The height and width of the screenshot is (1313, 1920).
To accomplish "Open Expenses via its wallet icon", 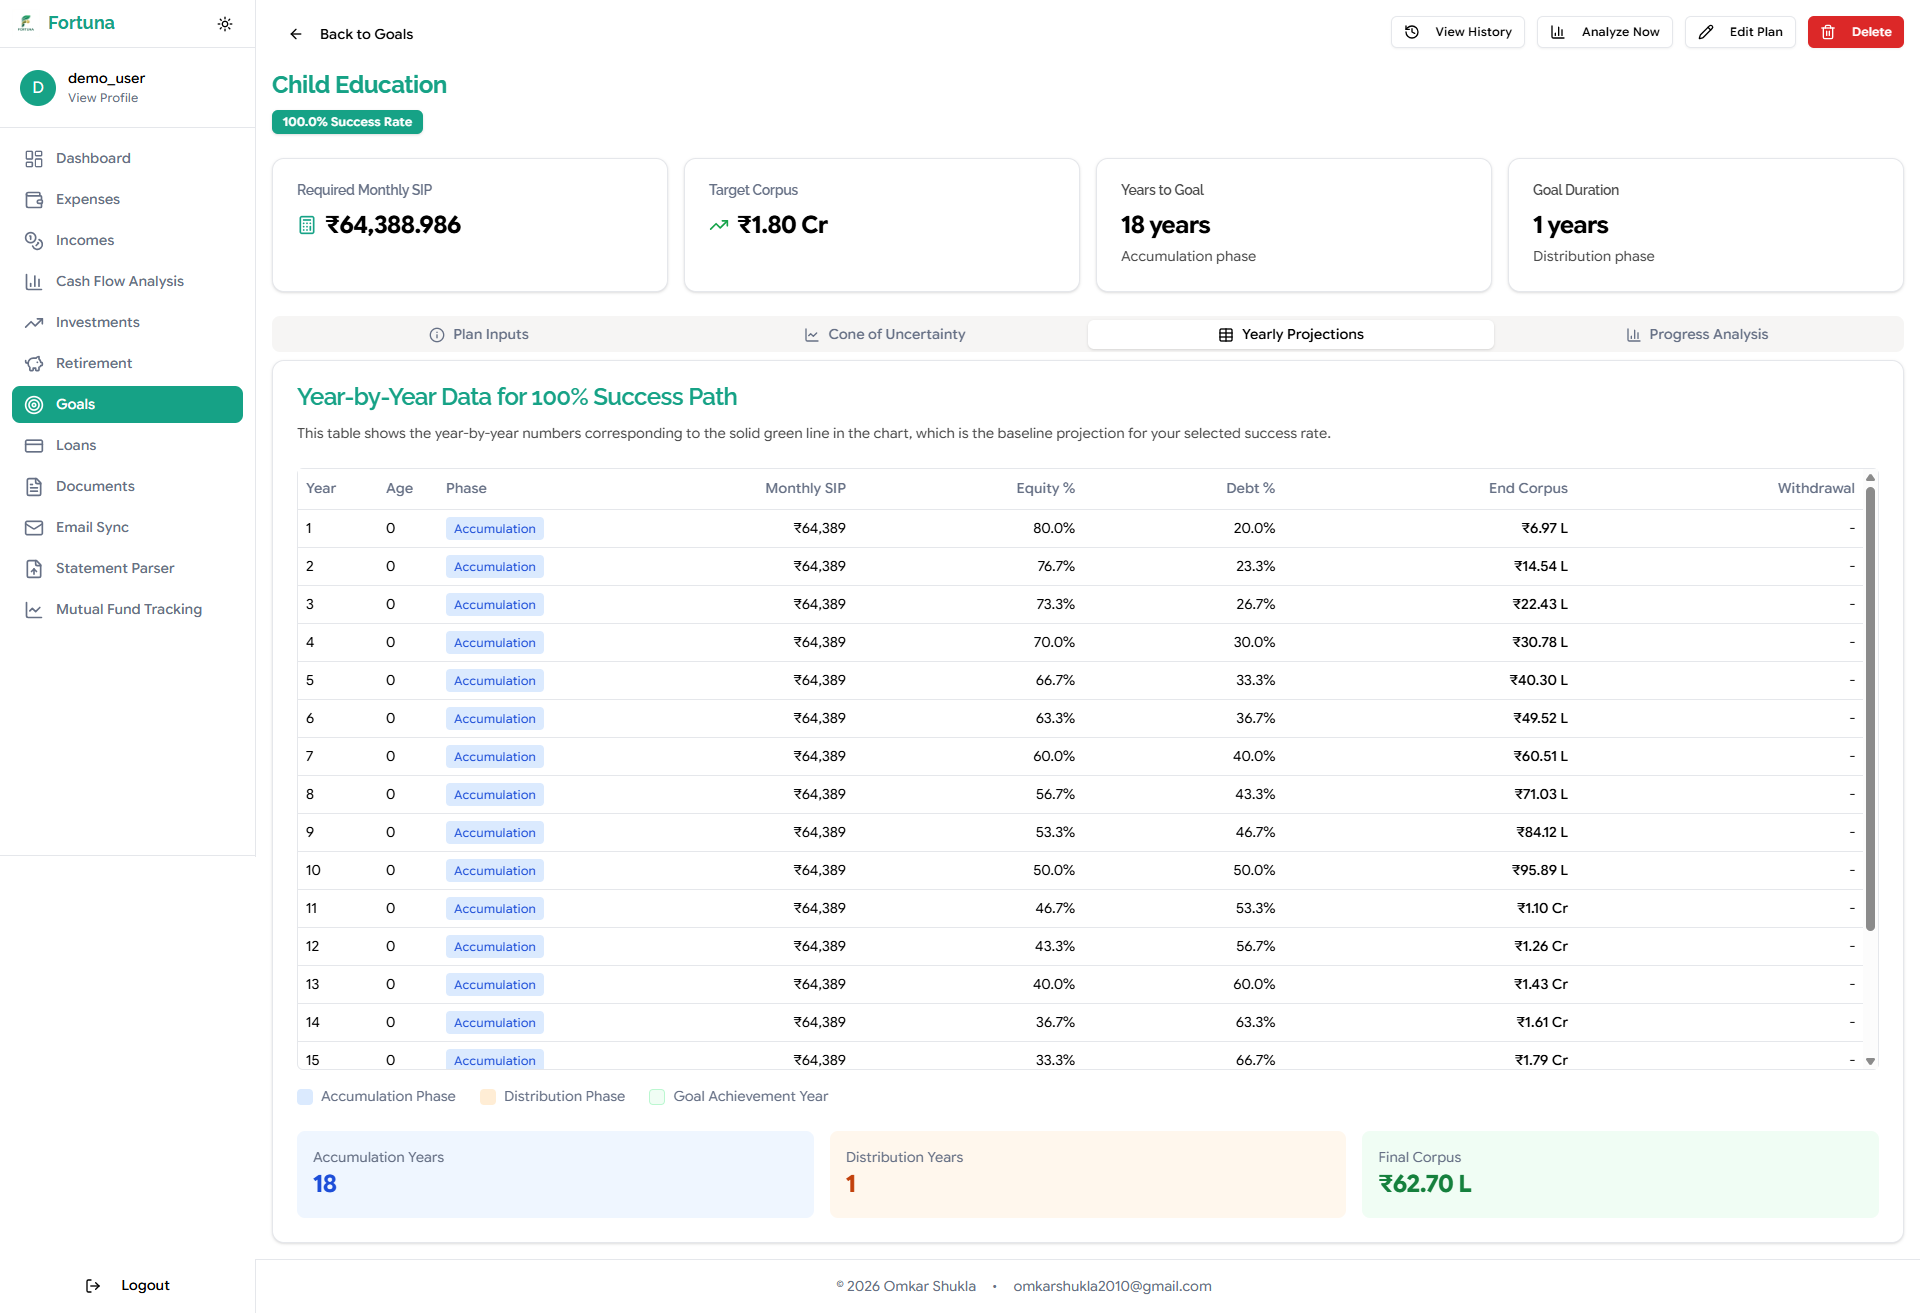I will pyautogui.click(x=34, y=200).
